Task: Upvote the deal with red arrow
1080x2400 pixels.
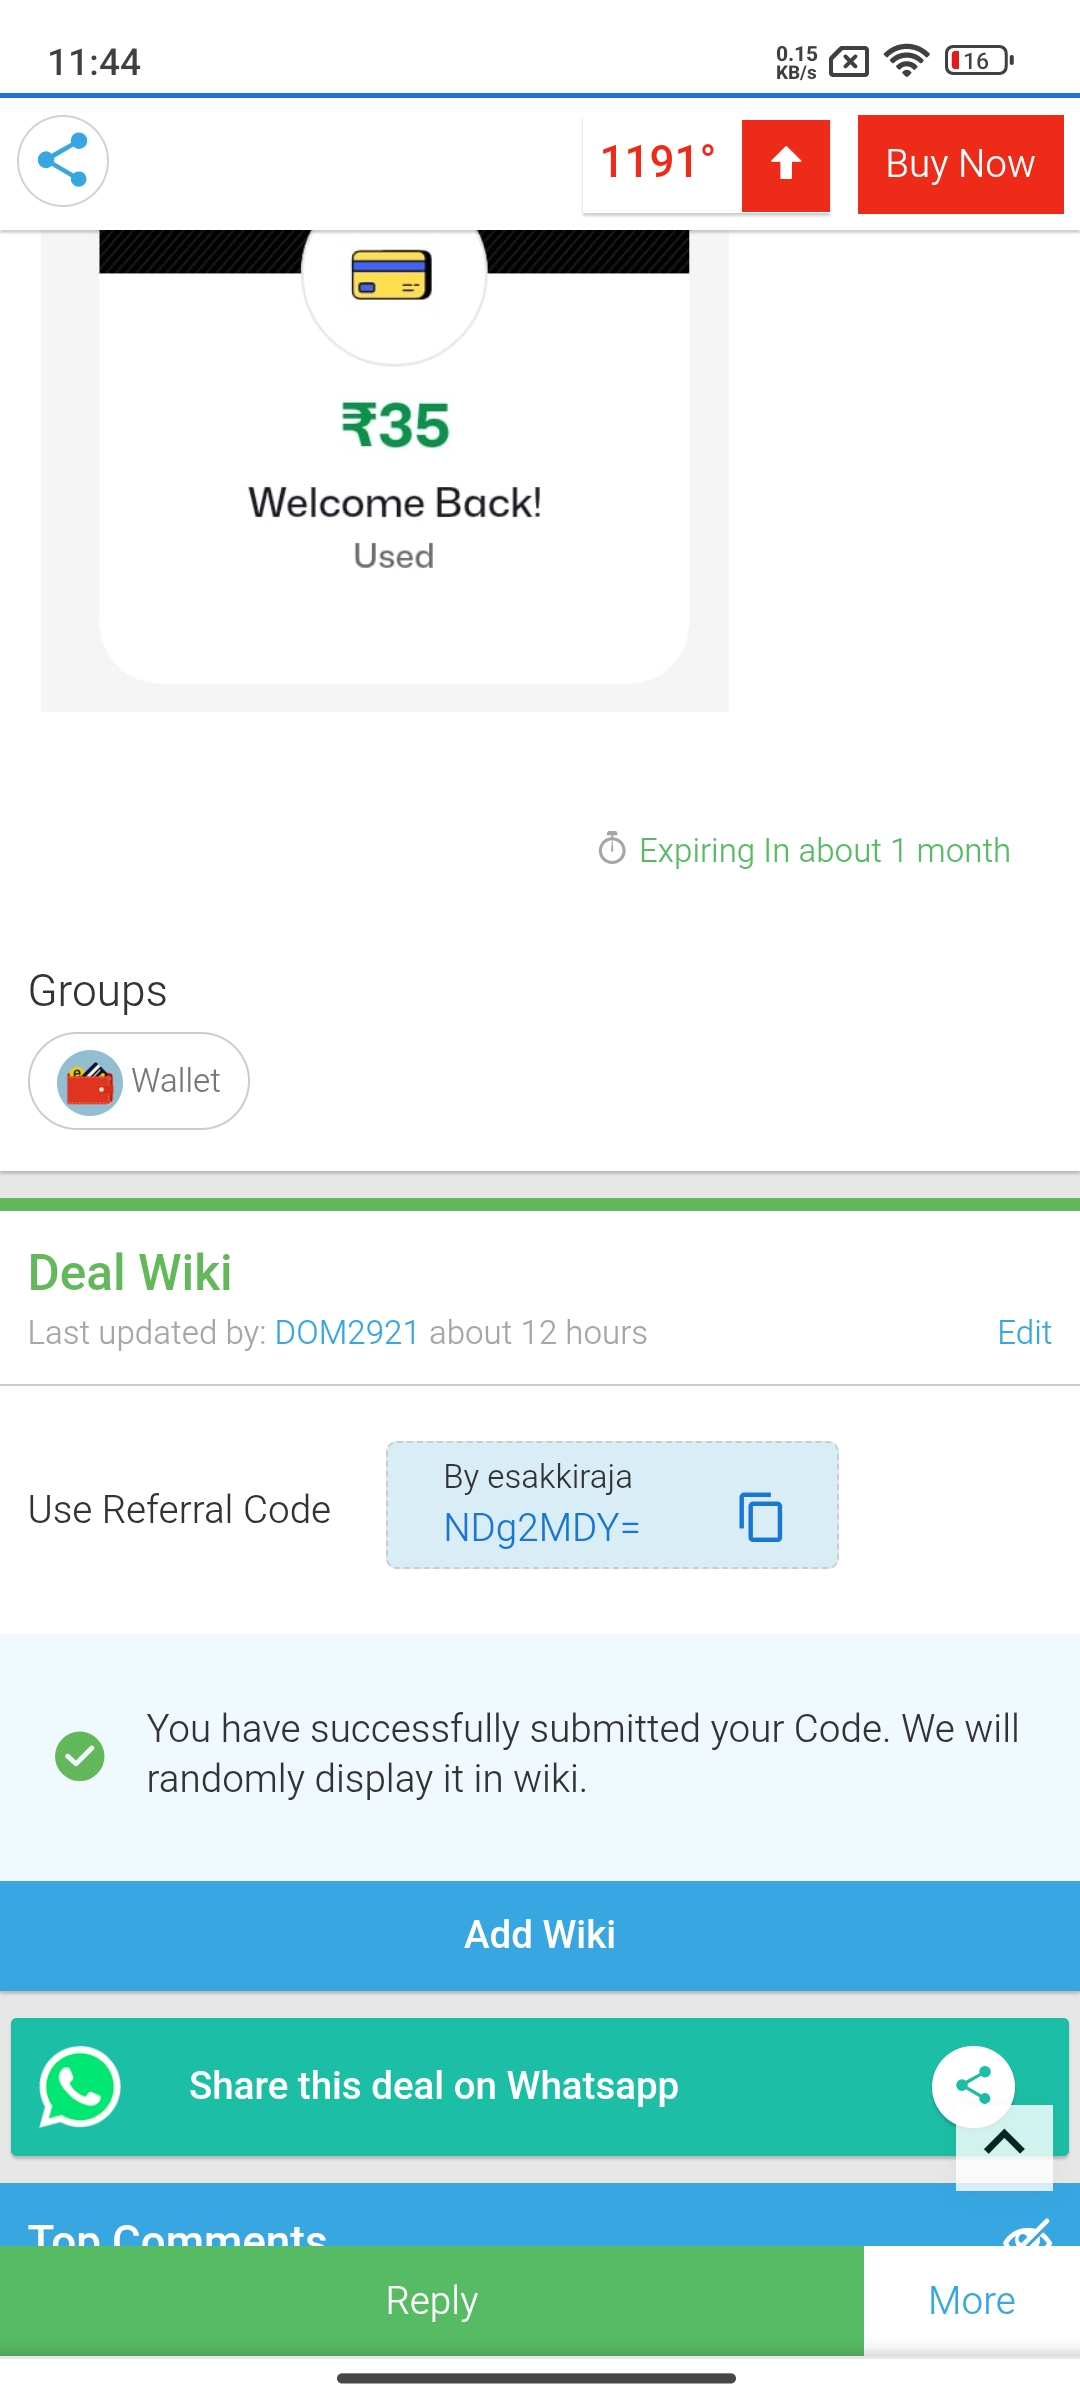Action: pos(786,165)
